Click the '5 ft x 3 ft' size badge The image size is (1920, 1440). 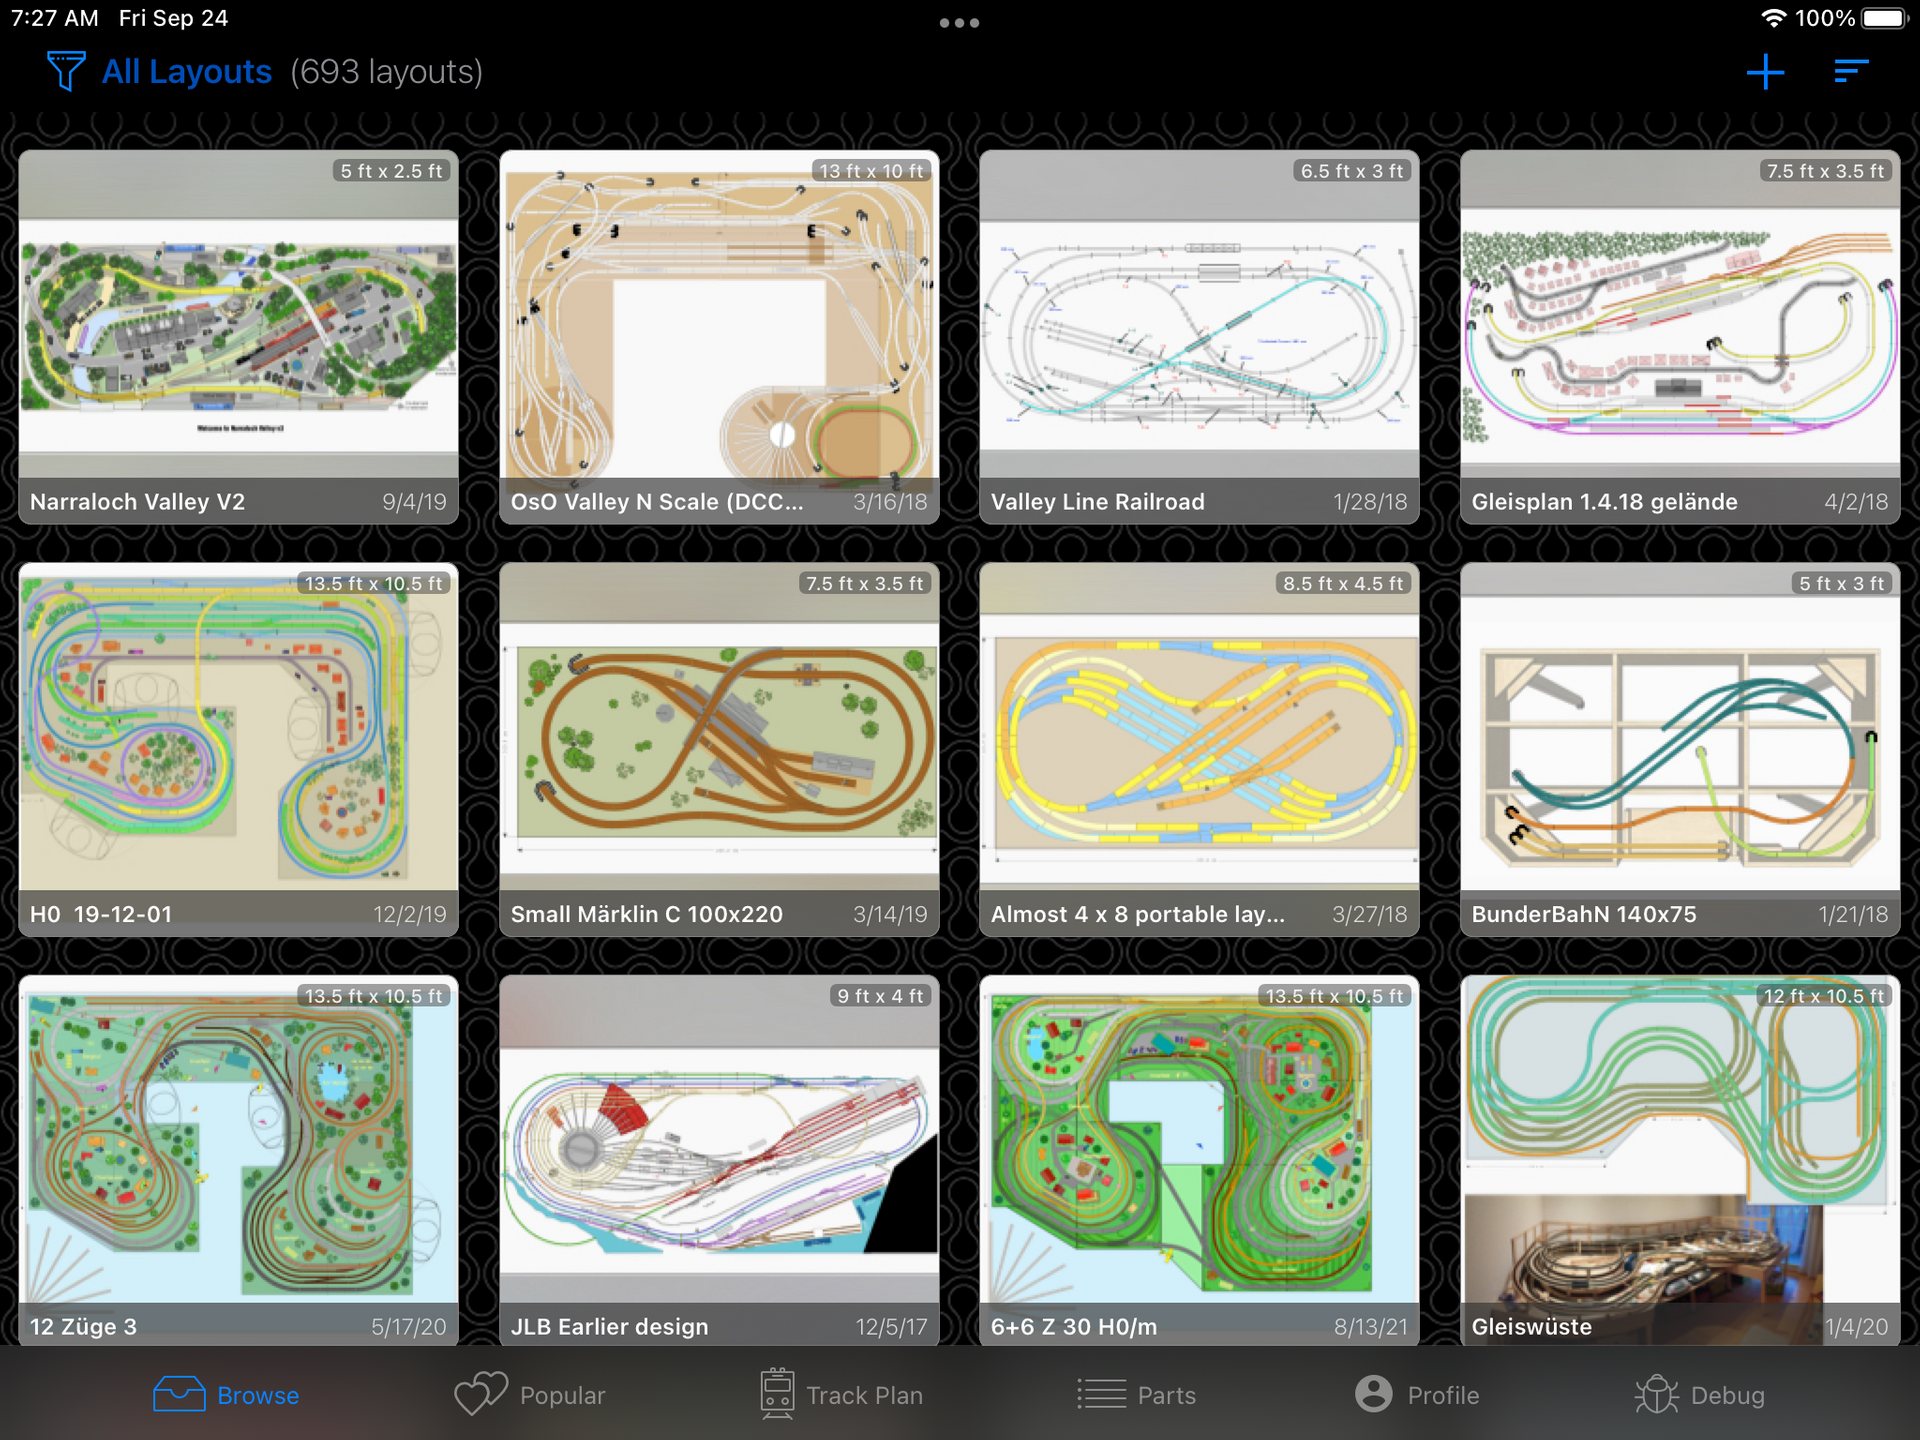click(x=1841, y=583)
